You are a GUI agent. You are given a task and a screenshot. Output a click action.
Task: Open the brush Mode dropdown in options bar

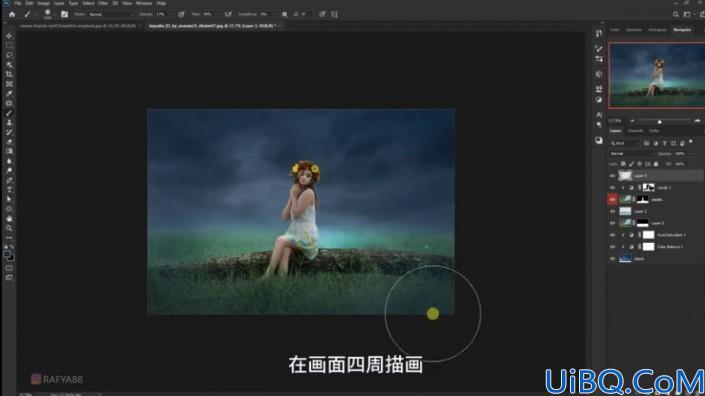coord(111,14)
